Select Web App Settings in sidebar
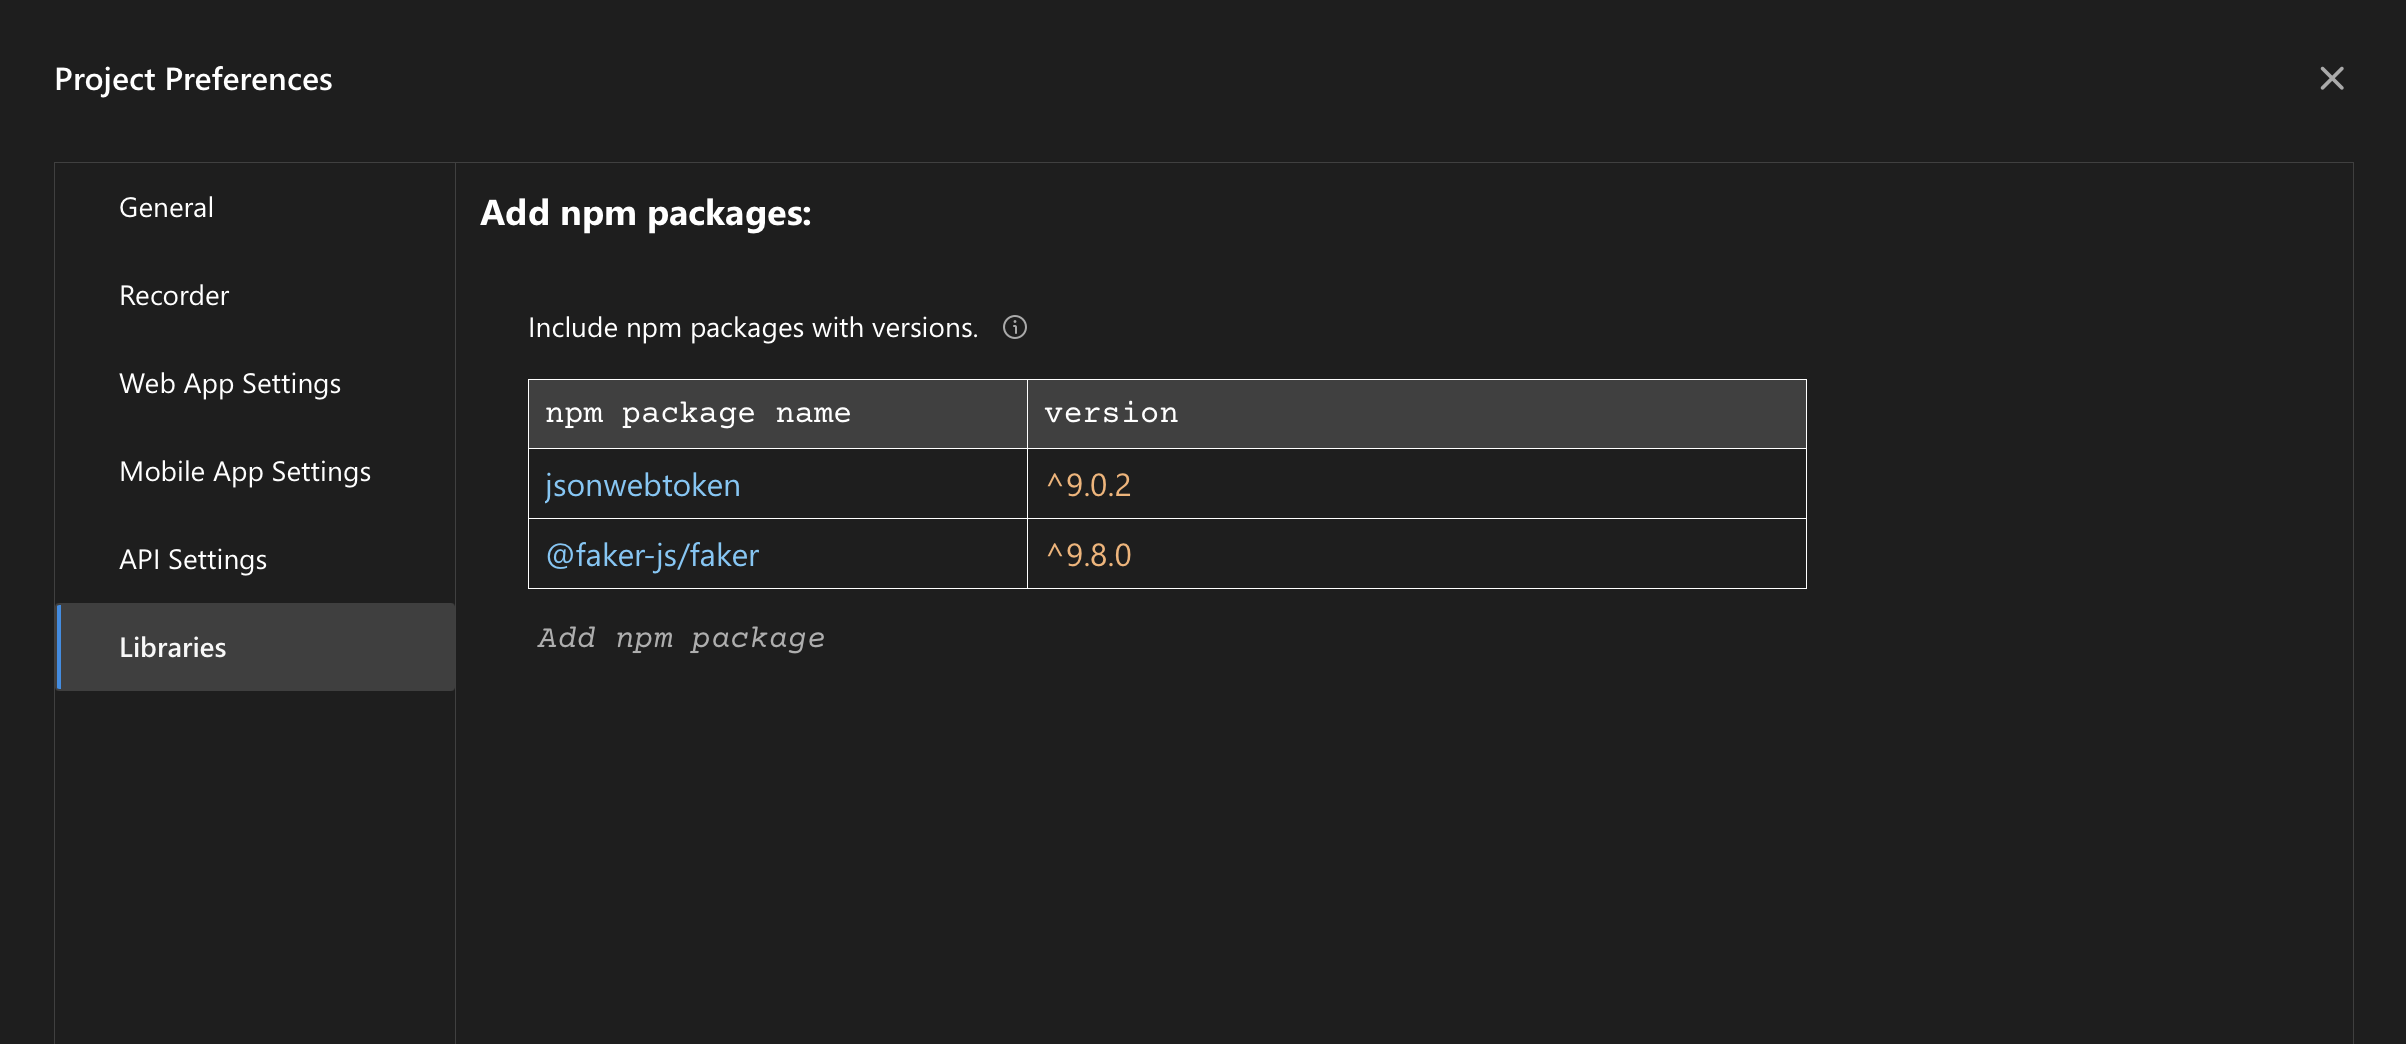This screenshot has width=2406, height=1044. [x=230, y=384]
